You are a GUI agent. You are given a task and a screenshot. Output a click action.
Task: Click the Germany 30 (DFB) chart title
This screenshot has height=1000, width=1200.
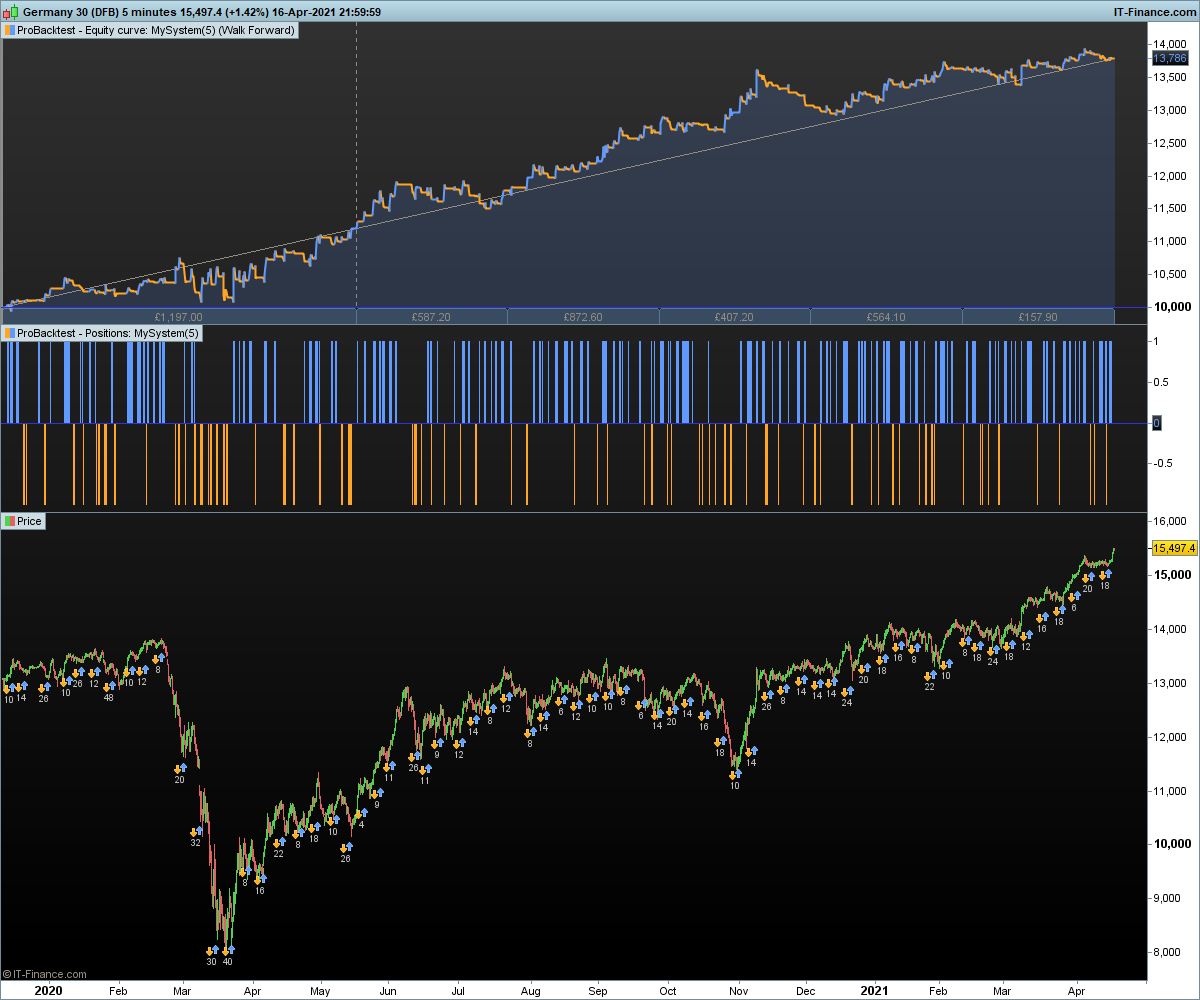(69, 11)
